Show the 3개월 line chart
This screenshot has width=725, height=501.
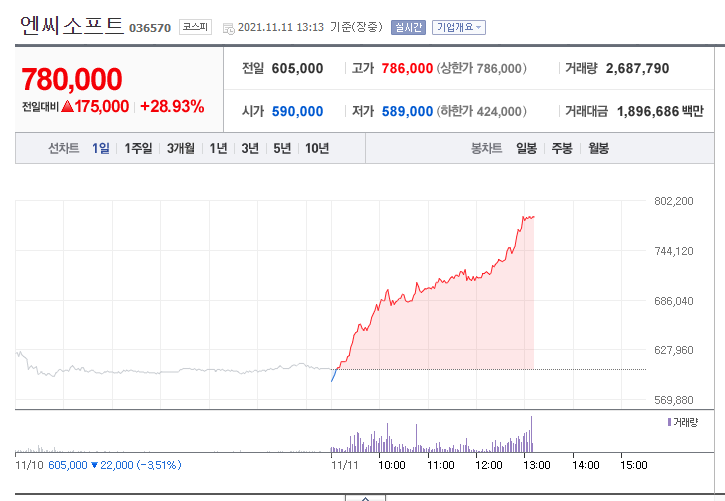181,148
